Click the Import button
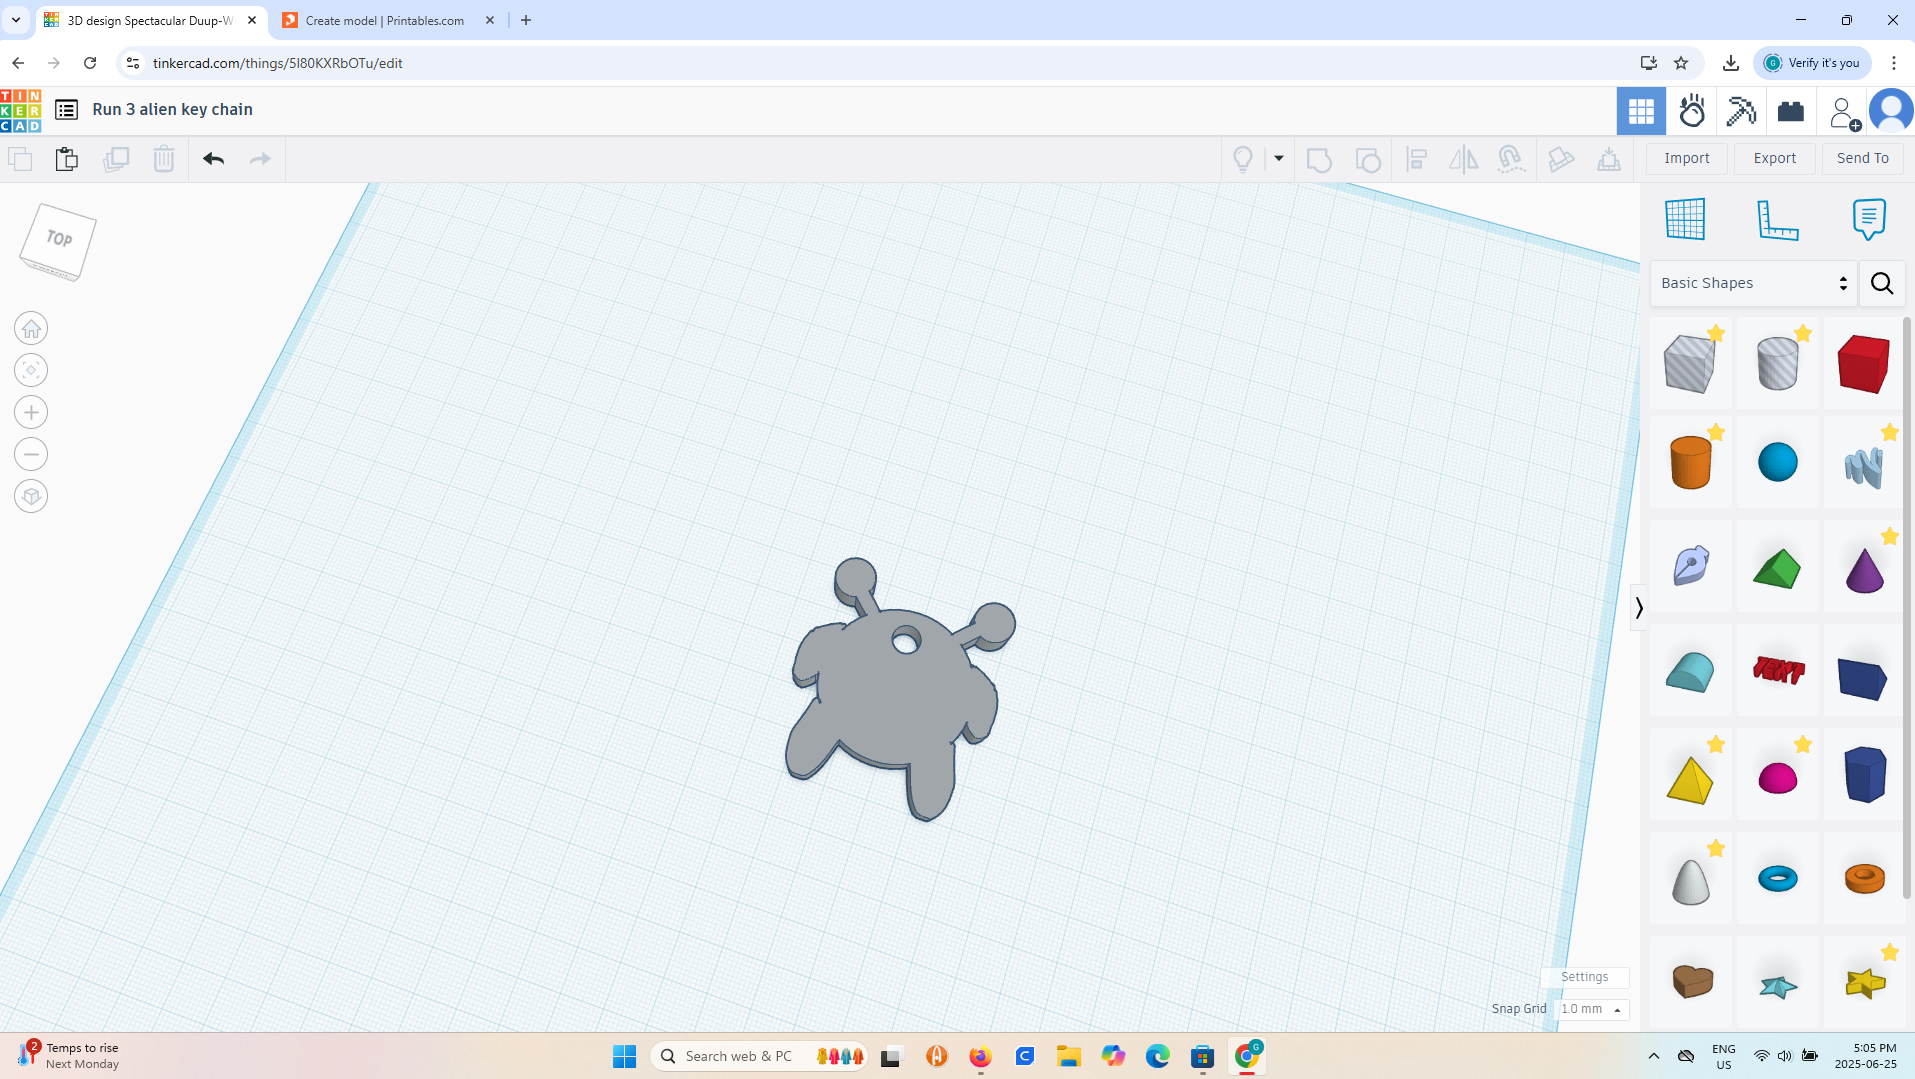The image size is (1915, 1079). (x=1687, y=158)
